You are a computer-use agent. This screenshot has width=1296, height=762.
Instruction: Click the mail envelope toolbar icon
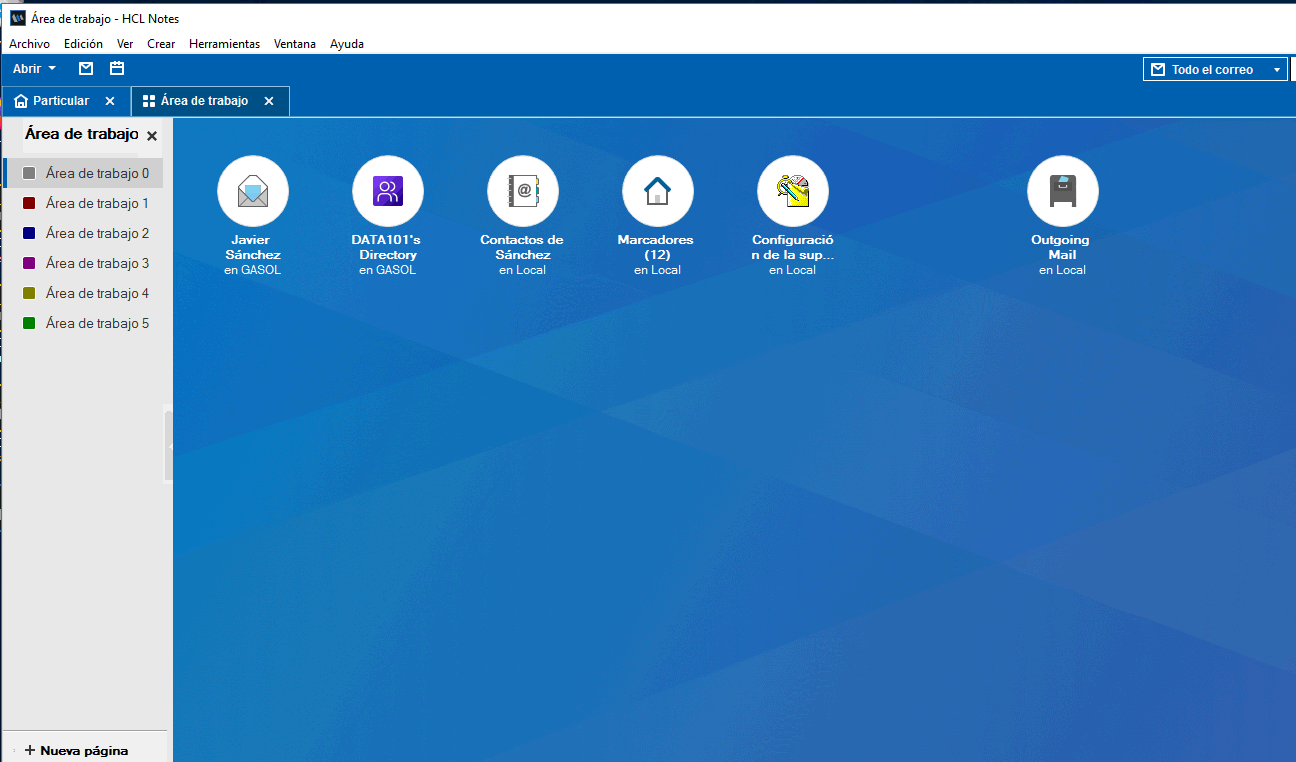tap(86, 69)
